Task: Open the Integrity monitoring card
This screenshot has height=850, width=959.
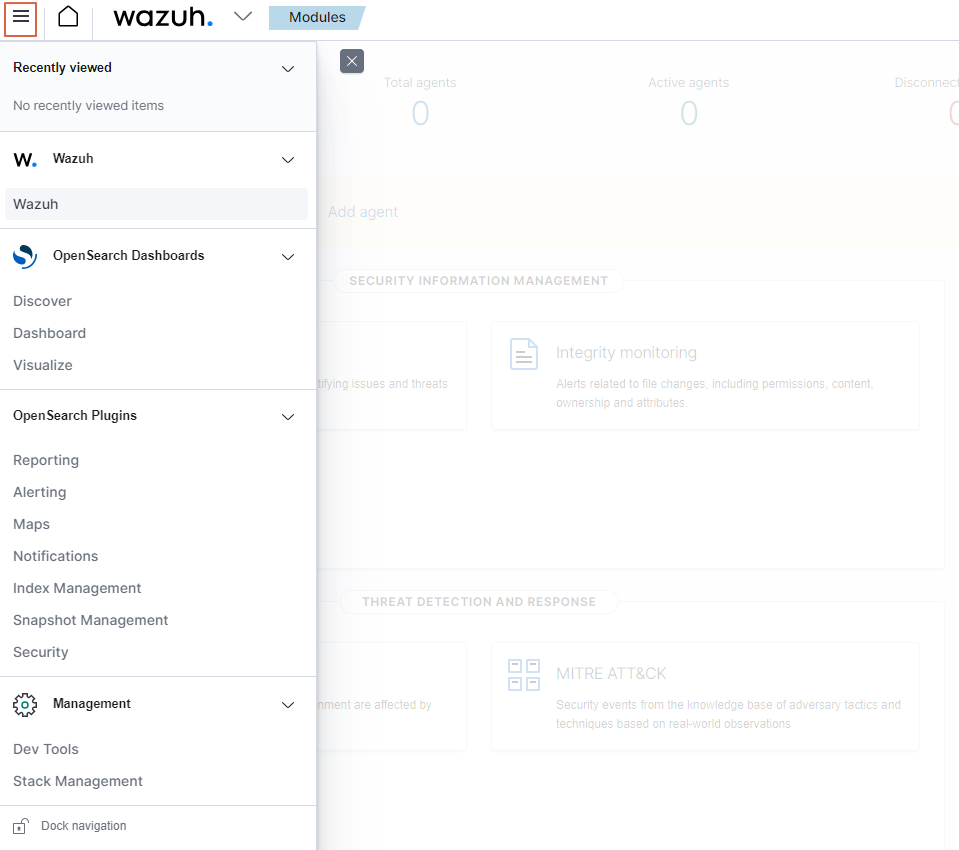Action: pyautogui.click(x=705, y=375)
